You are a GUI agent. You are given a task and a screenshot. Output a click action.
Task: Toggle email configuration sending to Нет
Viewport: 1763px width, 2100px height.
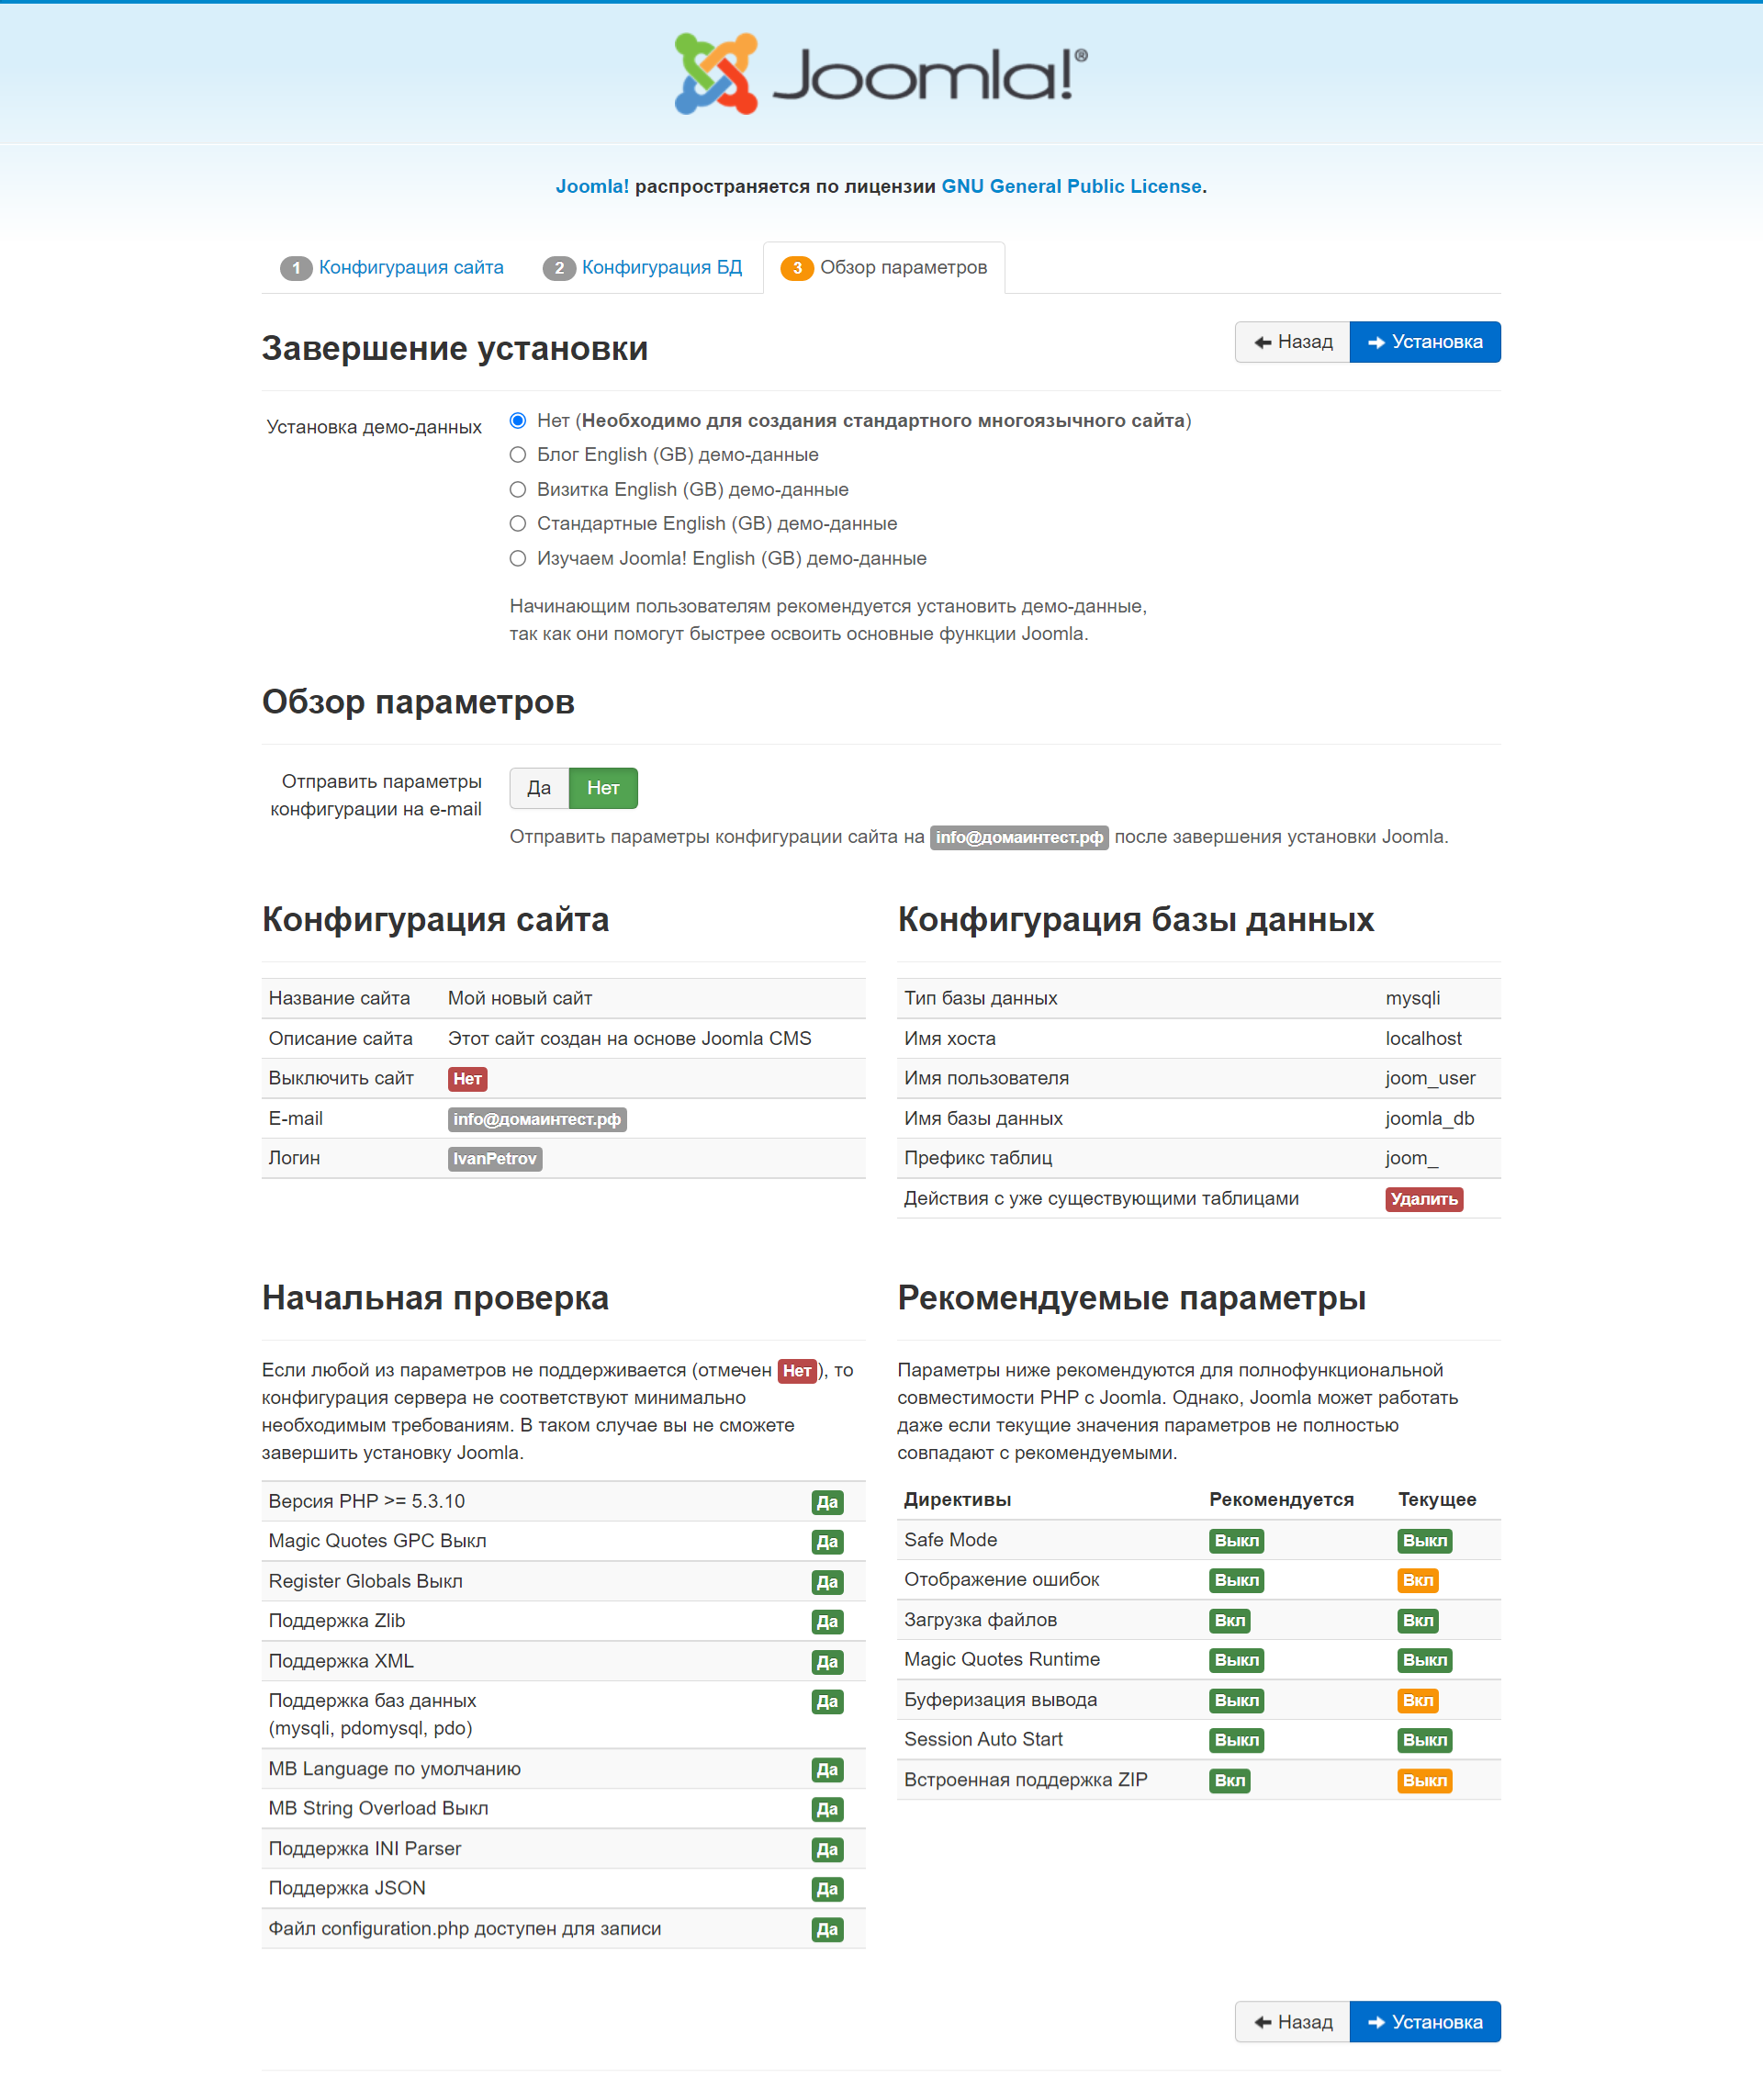point(603,788)
